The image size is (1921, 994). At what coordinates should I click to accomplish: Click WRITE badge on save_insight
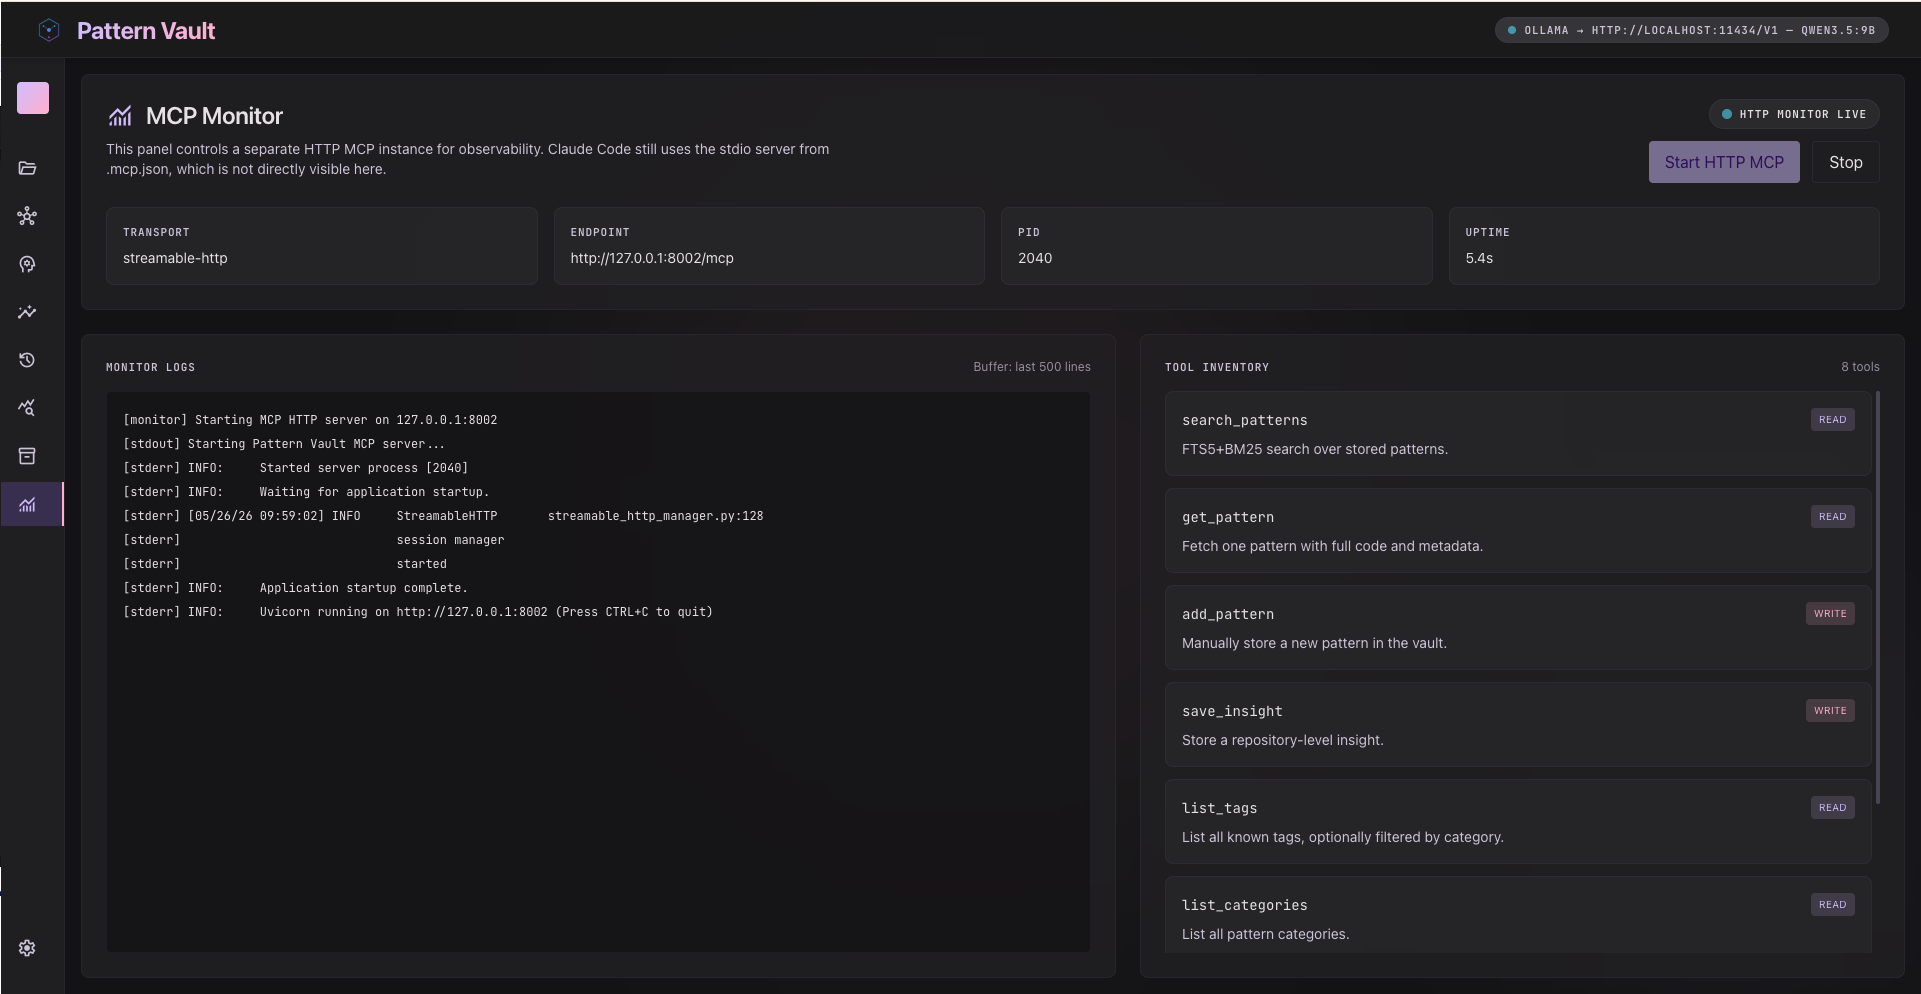click(1830, 711)
